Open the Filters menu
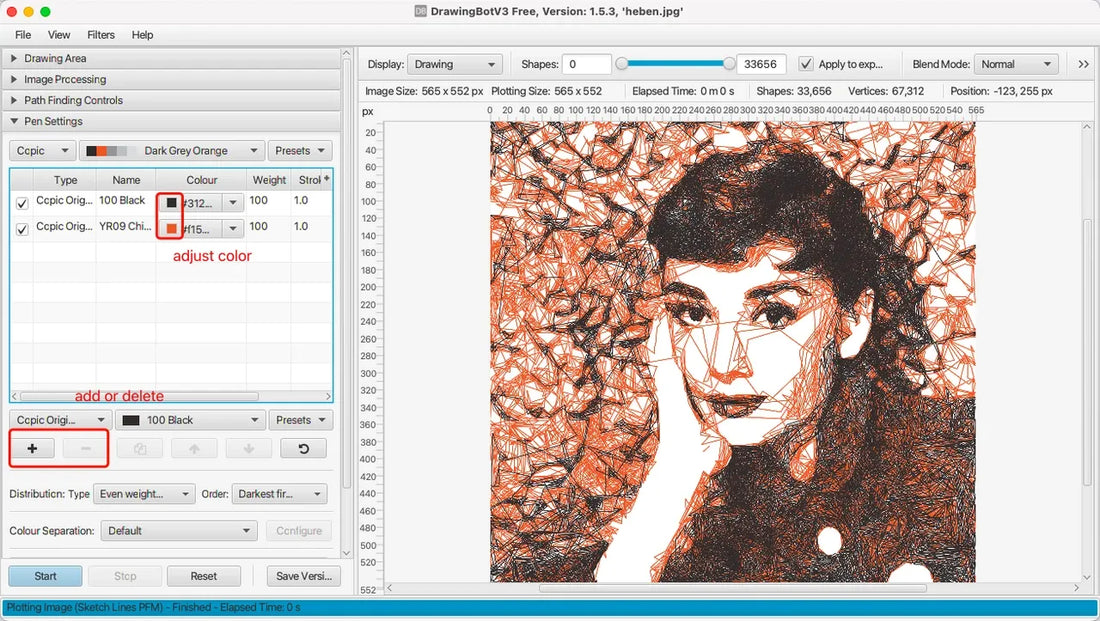 coord(100,34)
